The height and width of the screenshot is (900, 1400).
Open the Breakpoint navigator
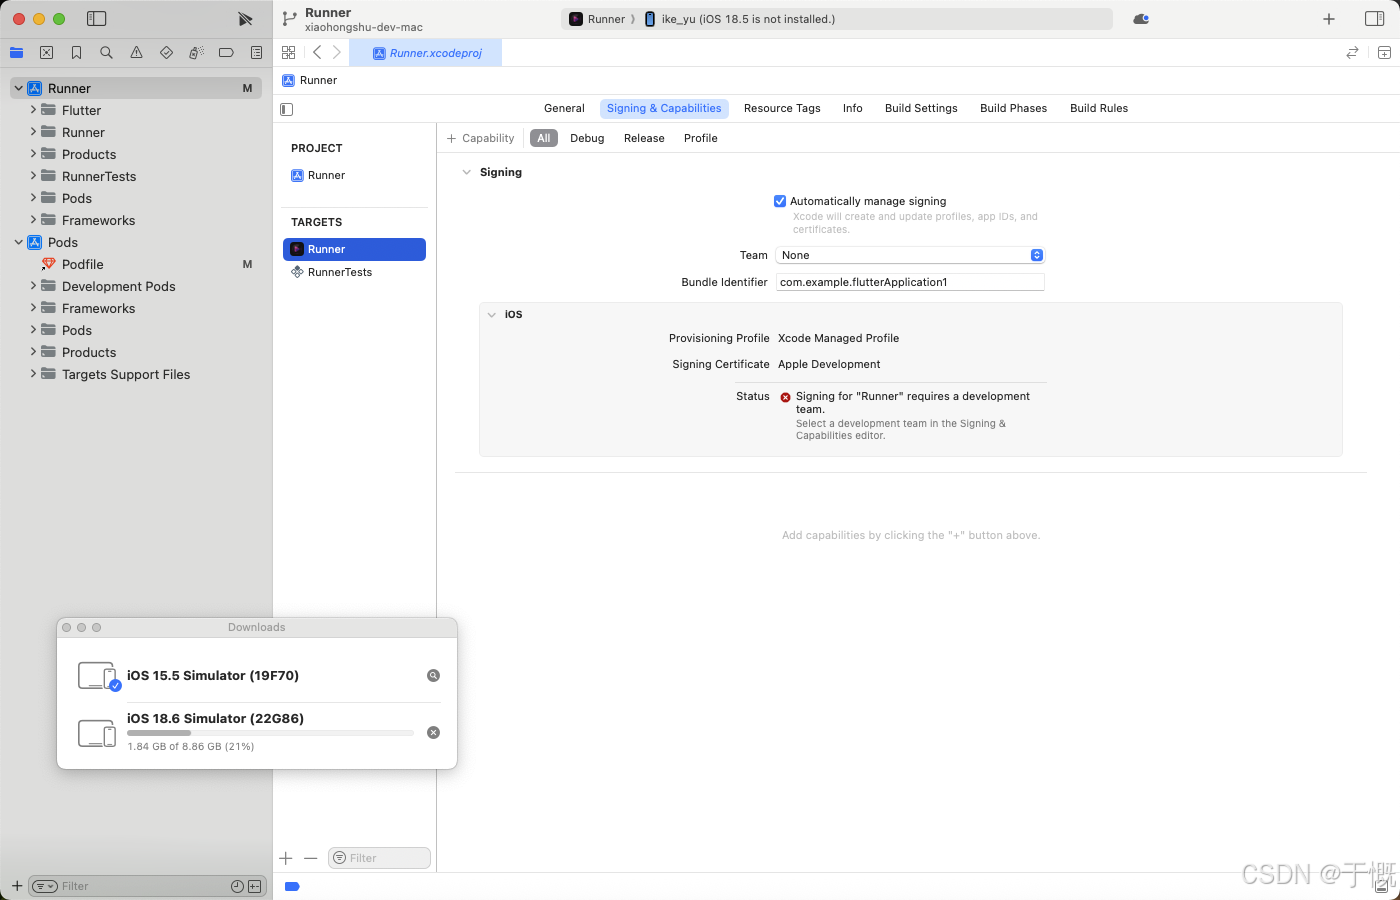(226, 53)
